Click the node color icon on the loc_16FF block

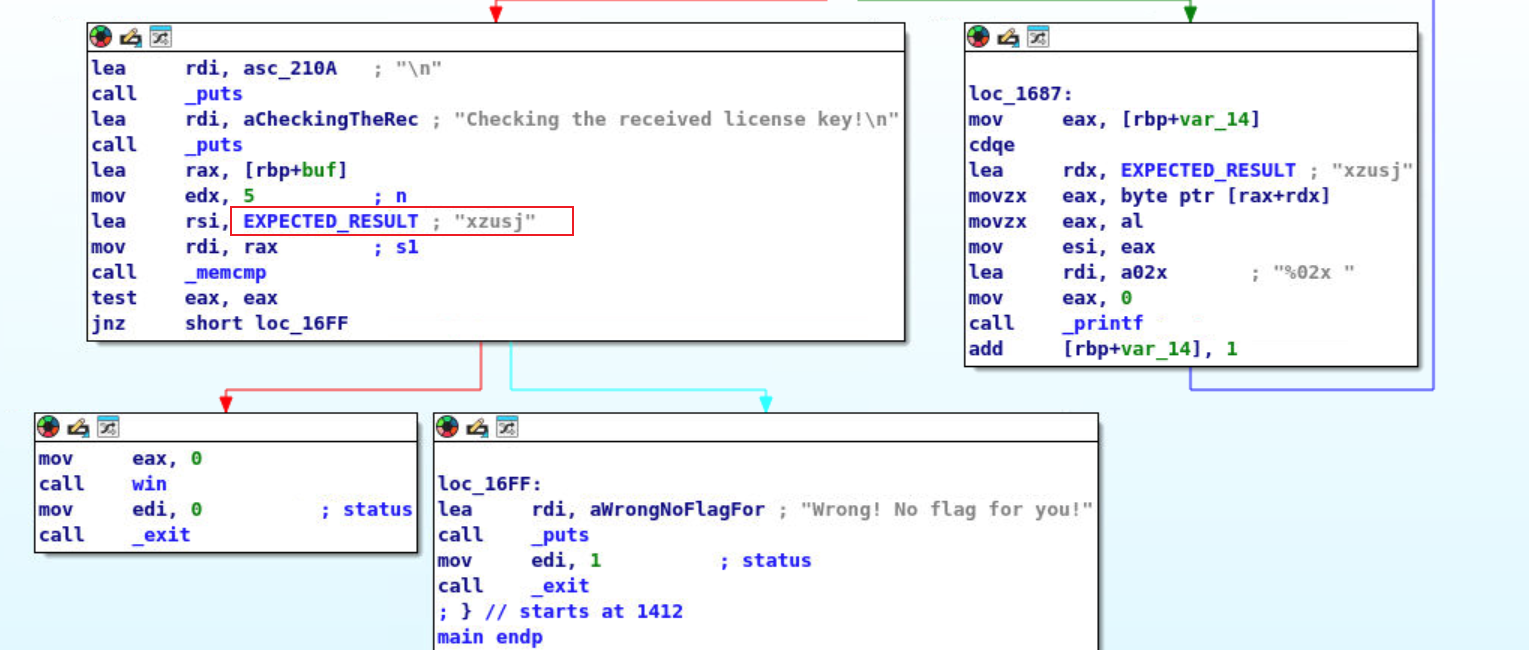tap(447, 427)
